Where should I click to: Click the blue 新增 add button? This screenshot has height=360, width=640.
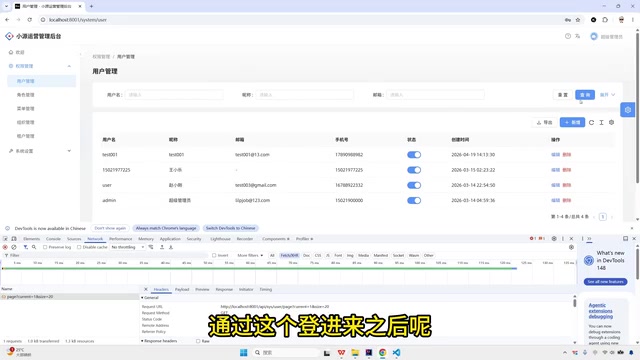[572, 122]
